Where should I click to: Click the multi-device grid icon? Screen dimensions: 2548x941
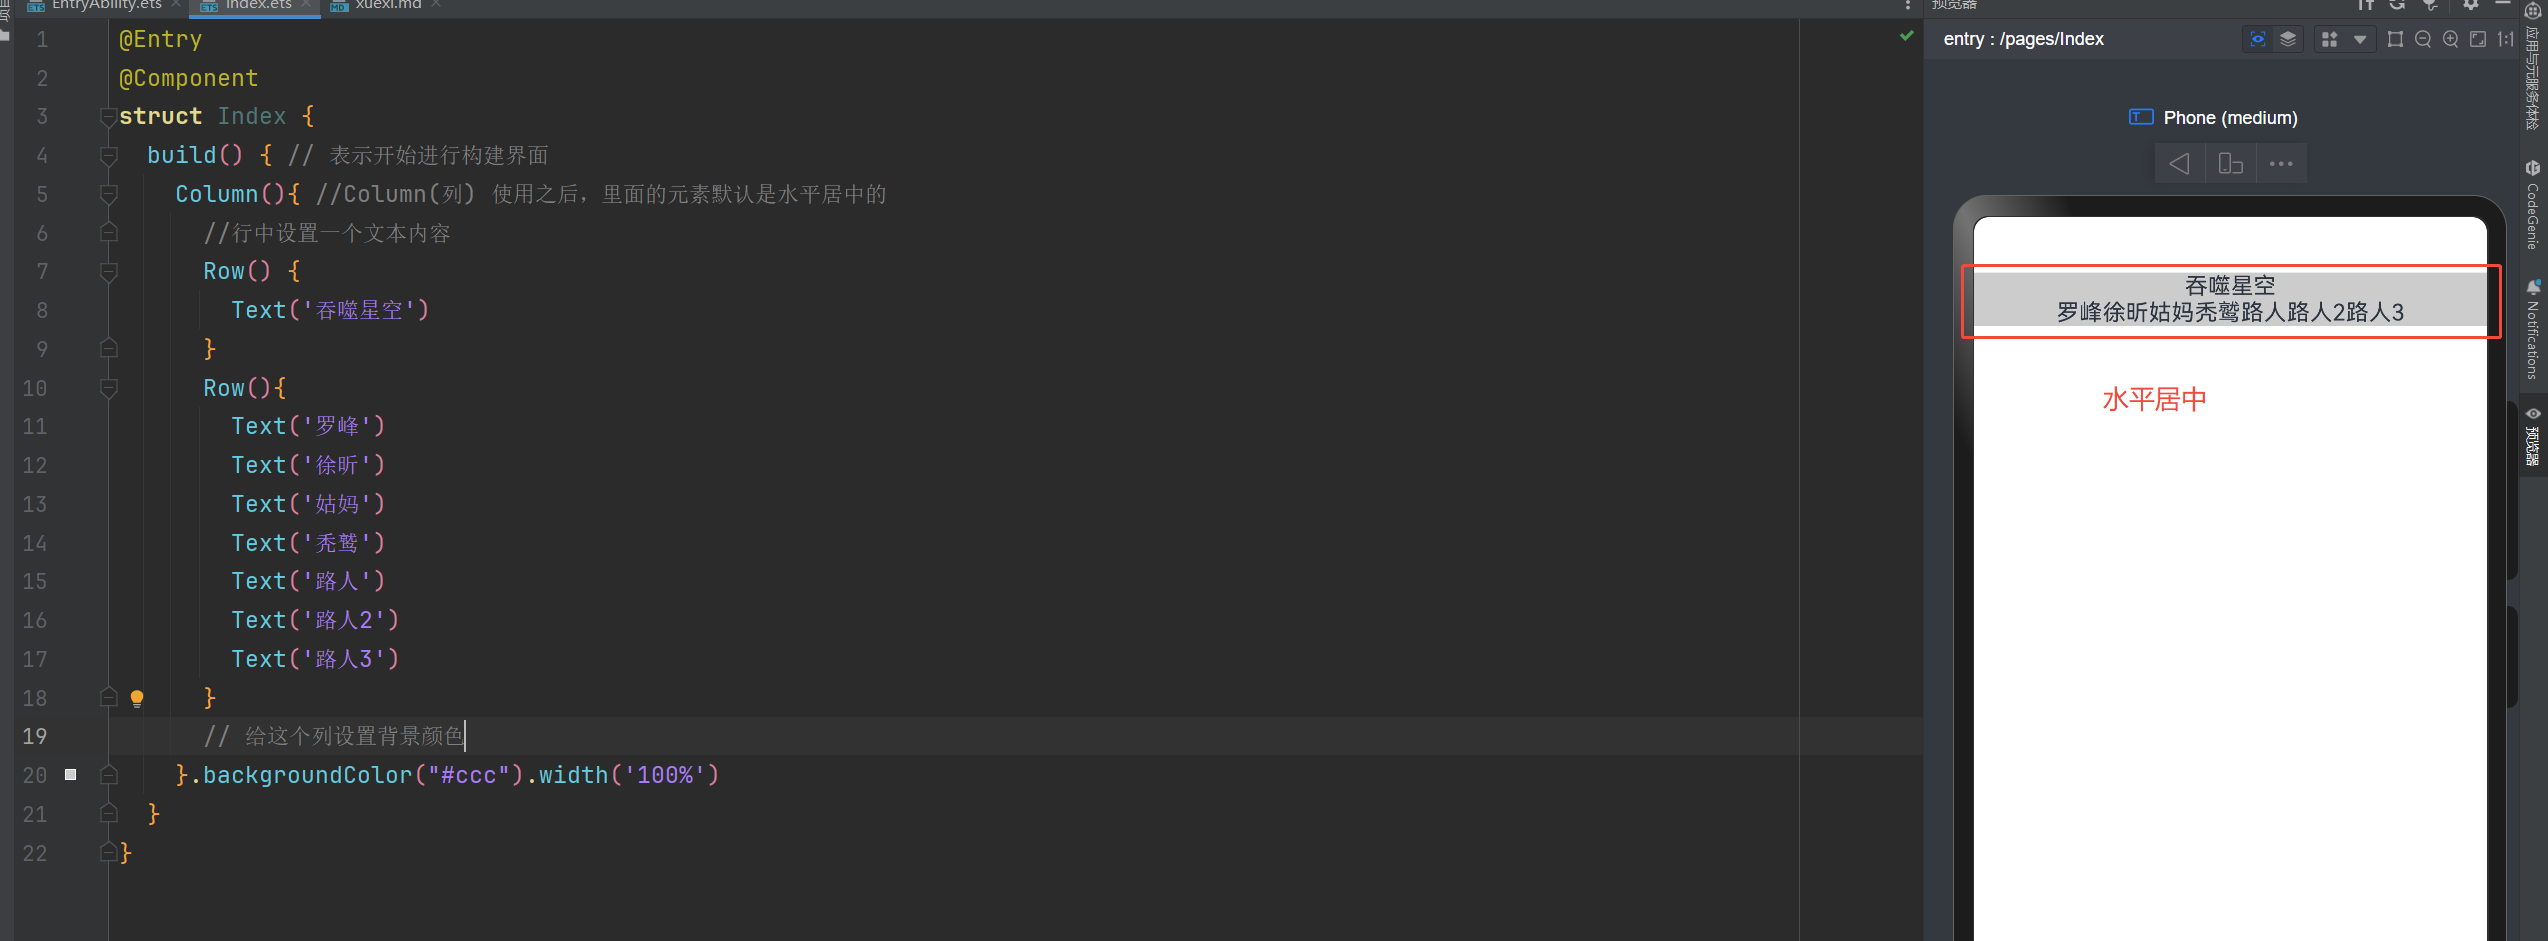point(2330,39)
